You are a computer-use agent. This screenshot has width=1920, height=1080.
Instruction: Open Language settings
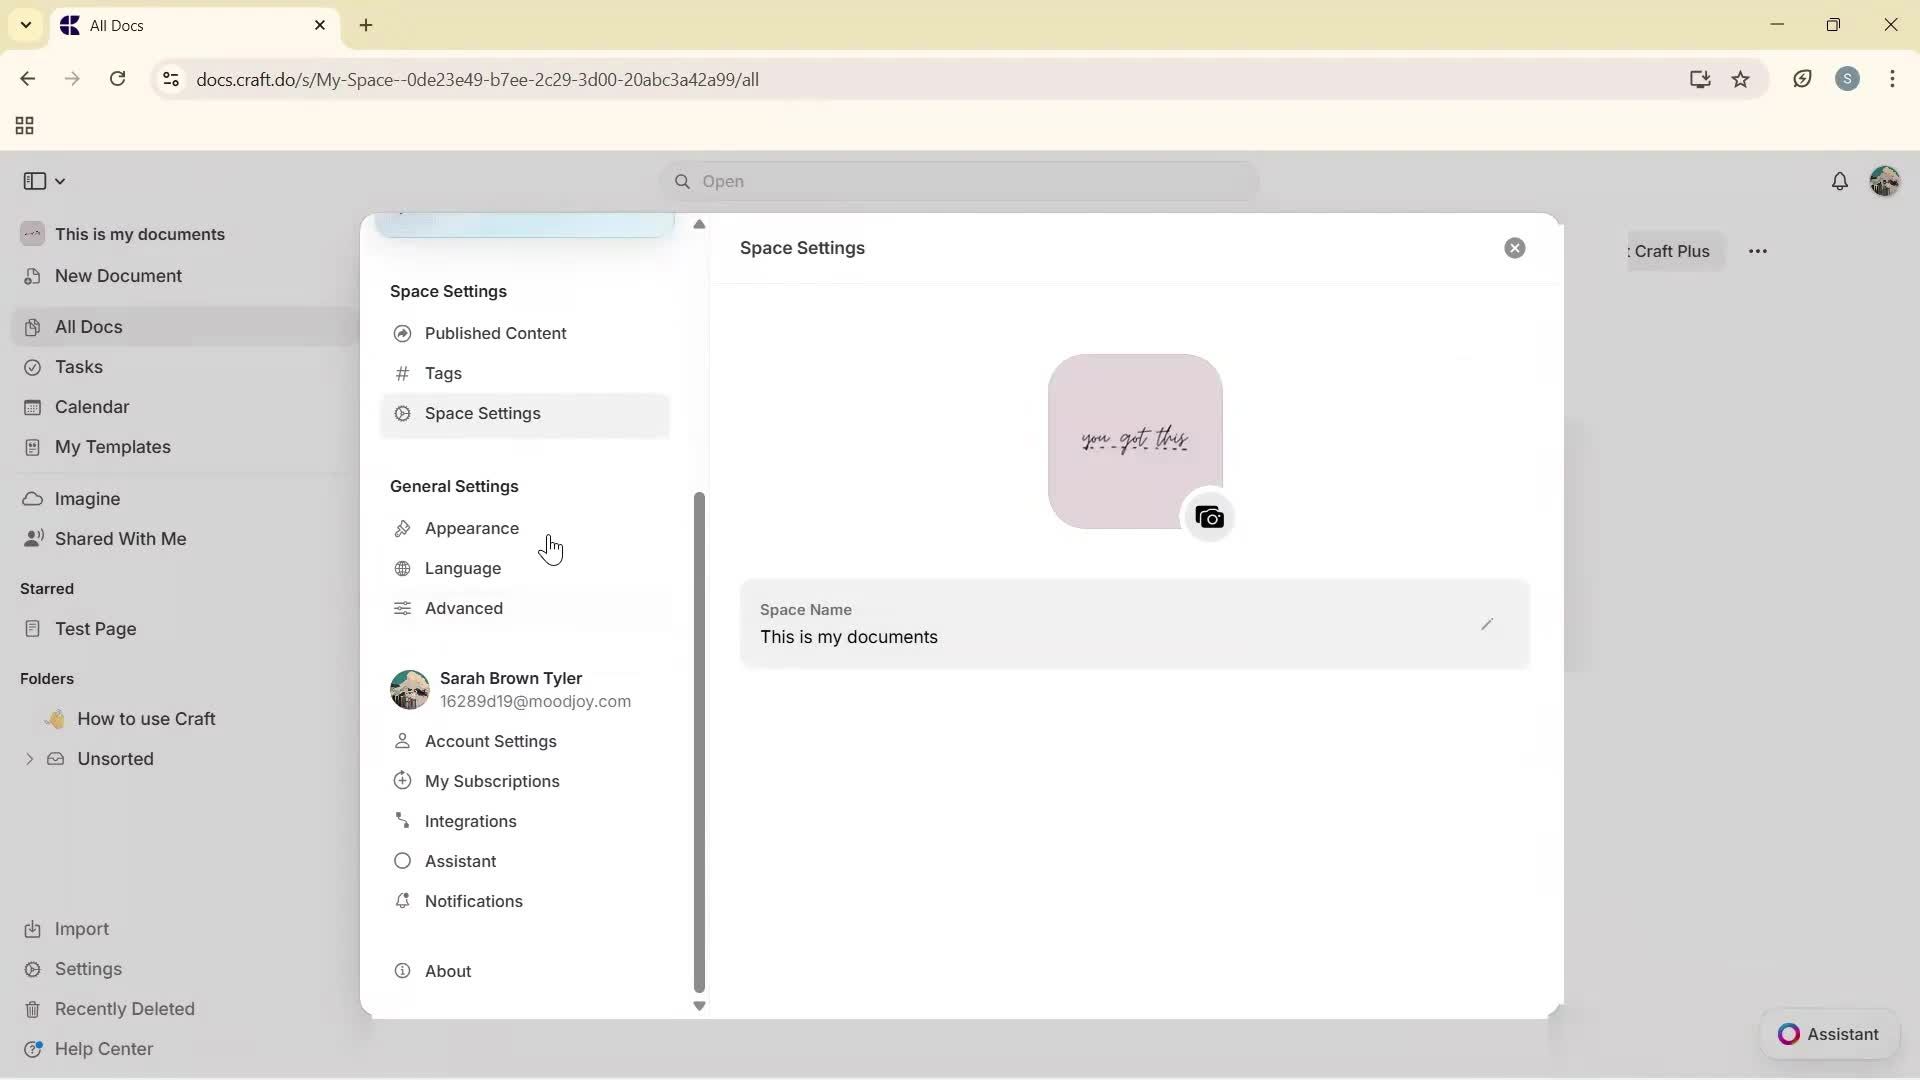pos(462,568)
